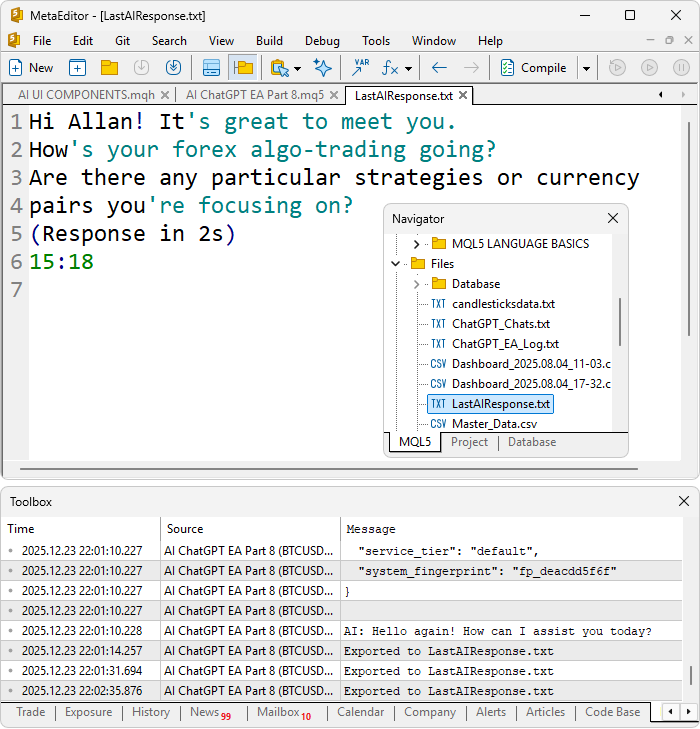
Task: Open the File menu
Action: [42, 41]
